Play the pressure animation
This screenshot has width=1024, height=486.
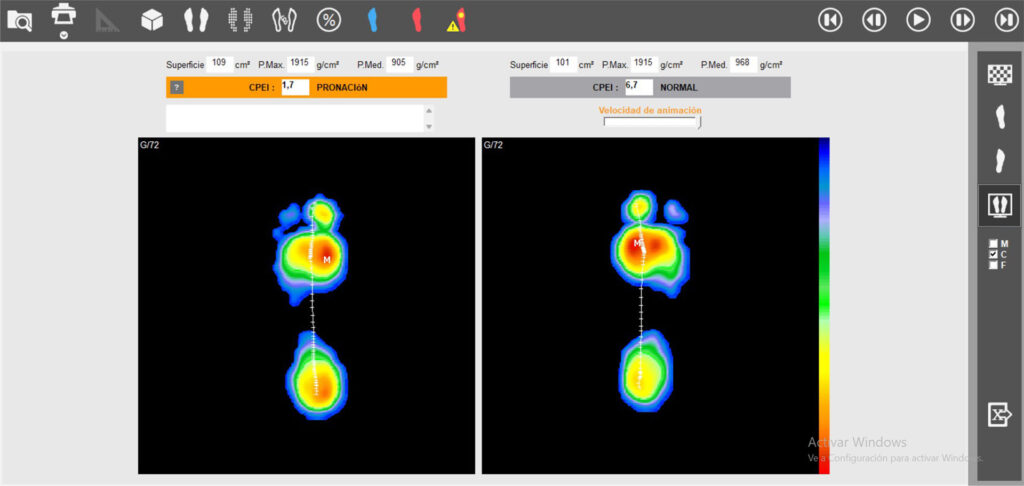pos(918,19)
